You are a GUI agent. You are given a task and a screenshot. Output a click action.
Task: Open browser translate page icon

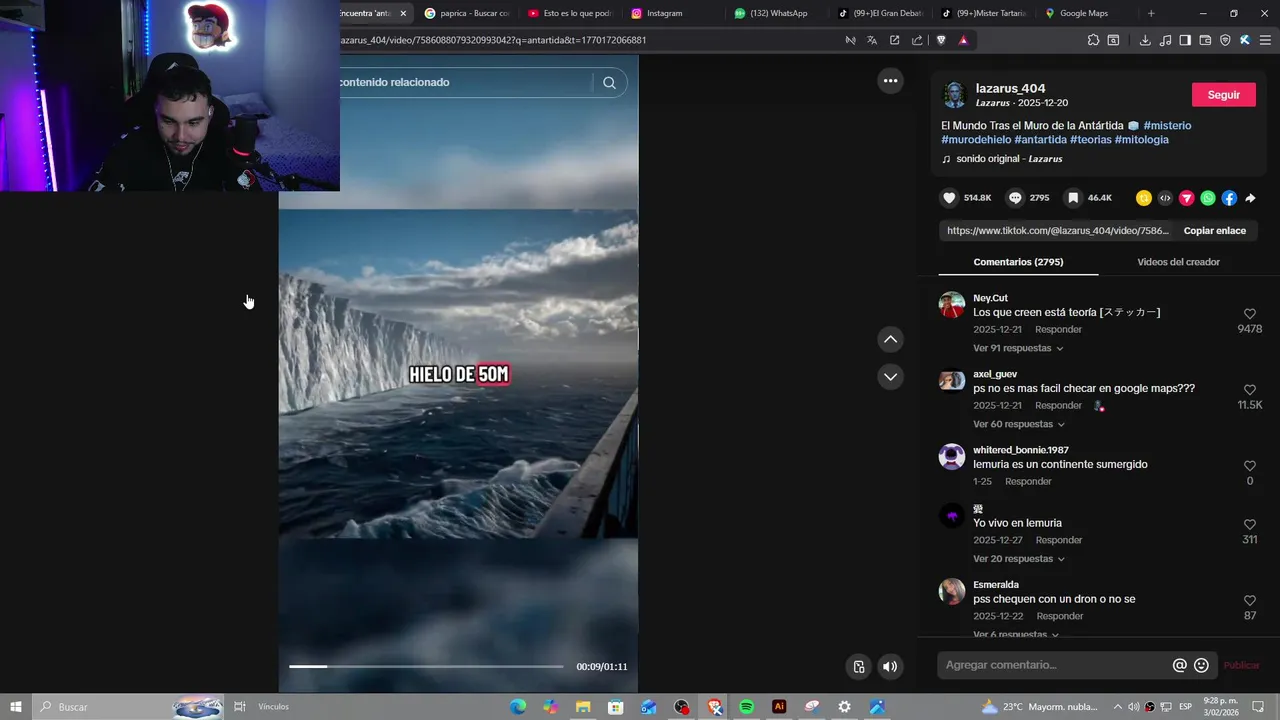pyautogui.click(x=872, y=40)
